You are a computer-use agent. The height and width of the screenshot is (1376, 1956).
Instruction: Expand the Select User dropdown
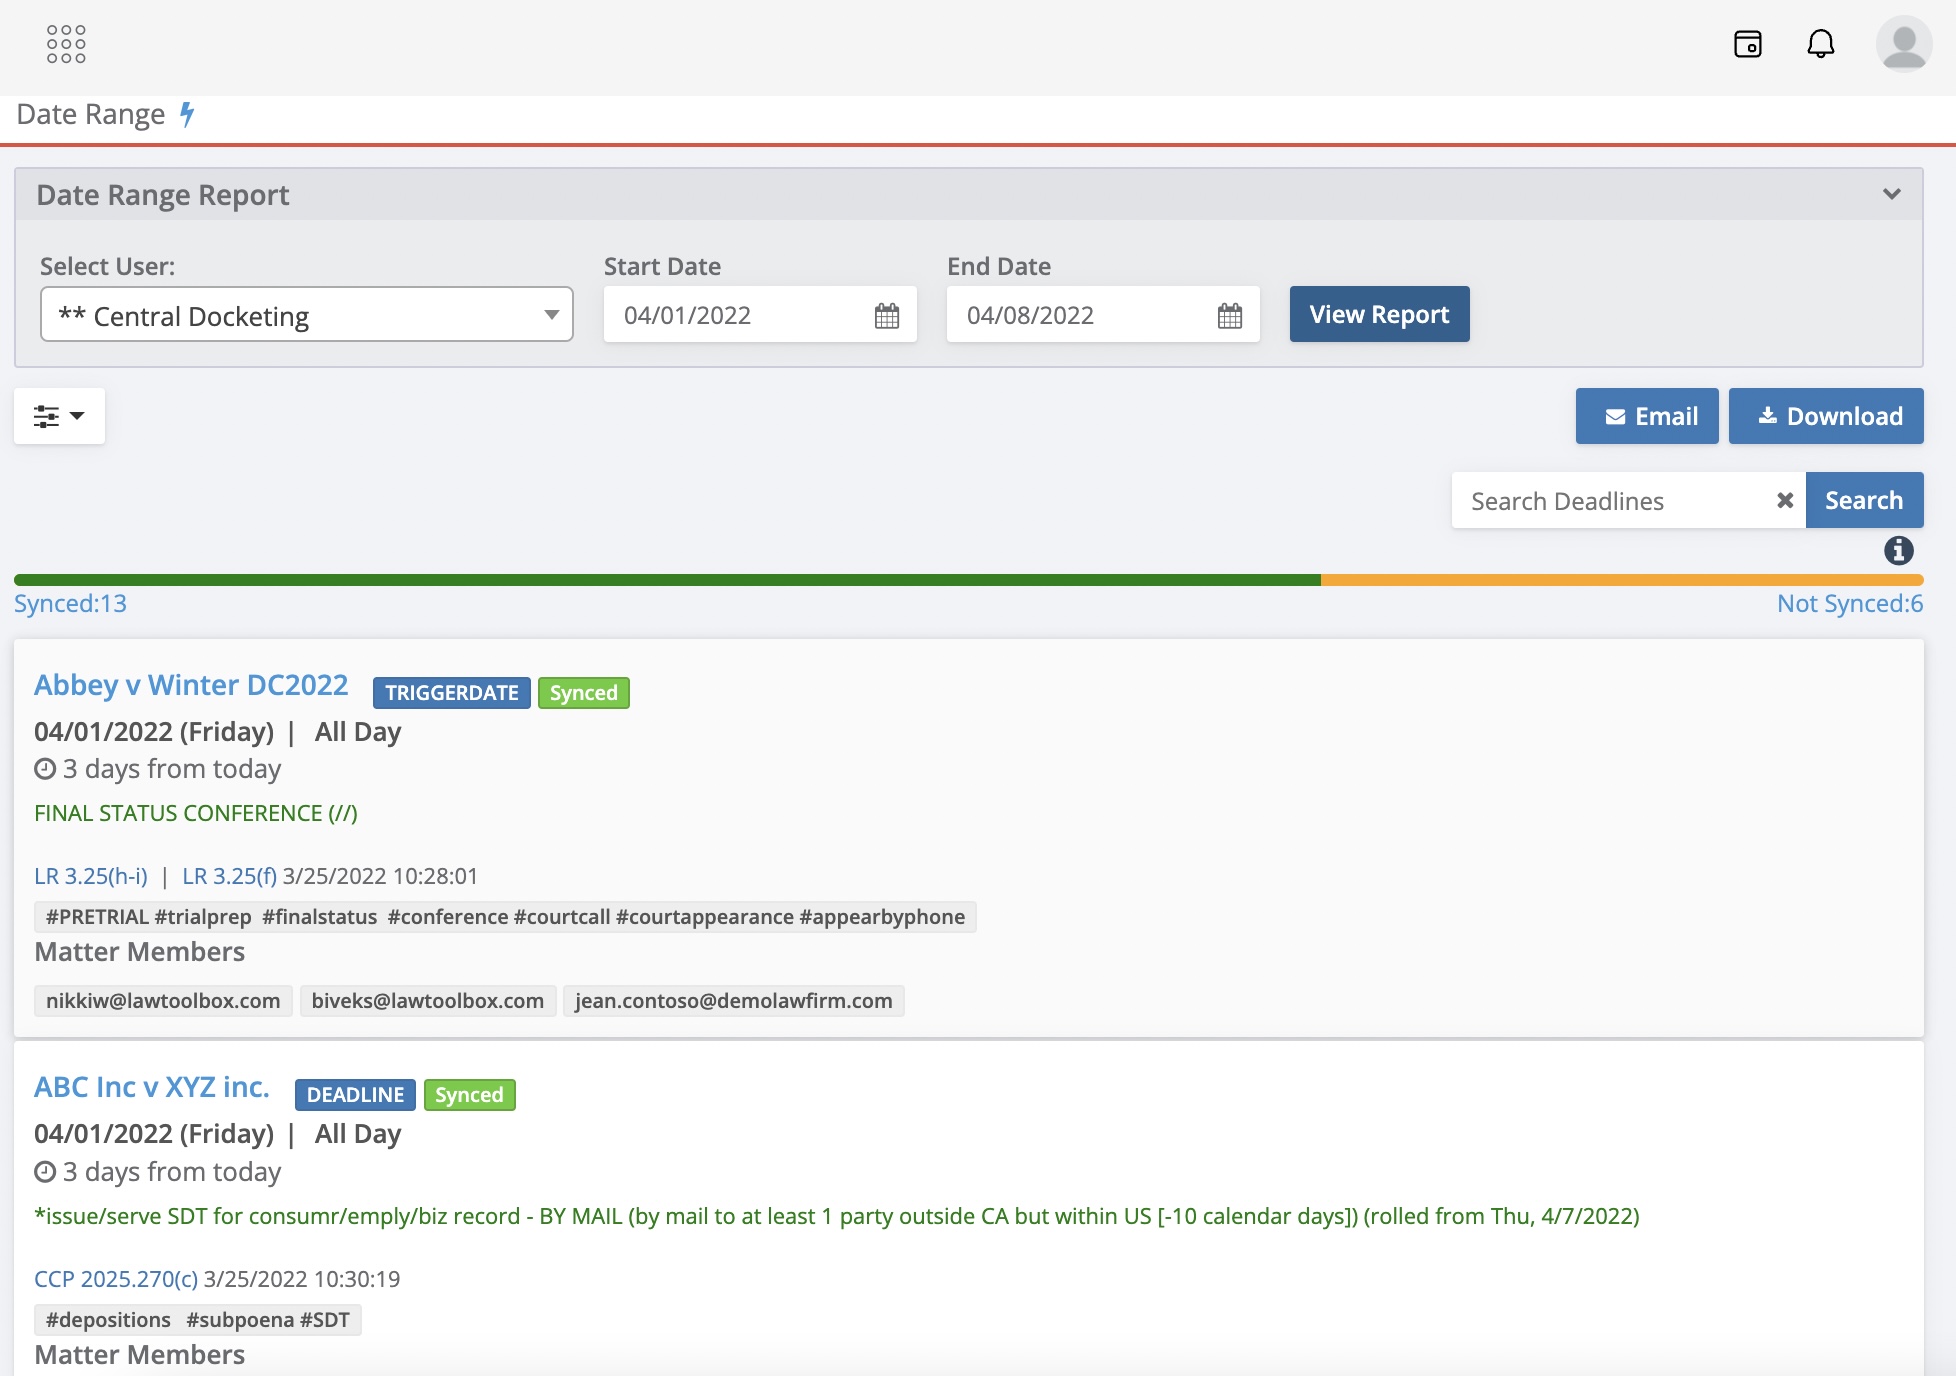[x=306, y=315]
